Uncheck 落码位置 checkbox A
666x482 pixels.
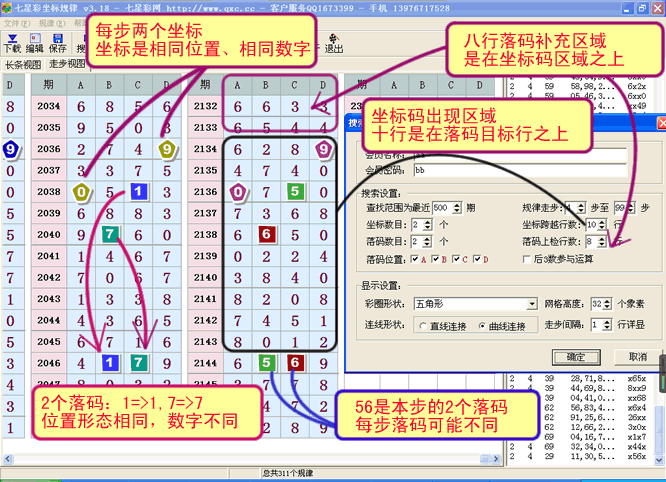415,259
